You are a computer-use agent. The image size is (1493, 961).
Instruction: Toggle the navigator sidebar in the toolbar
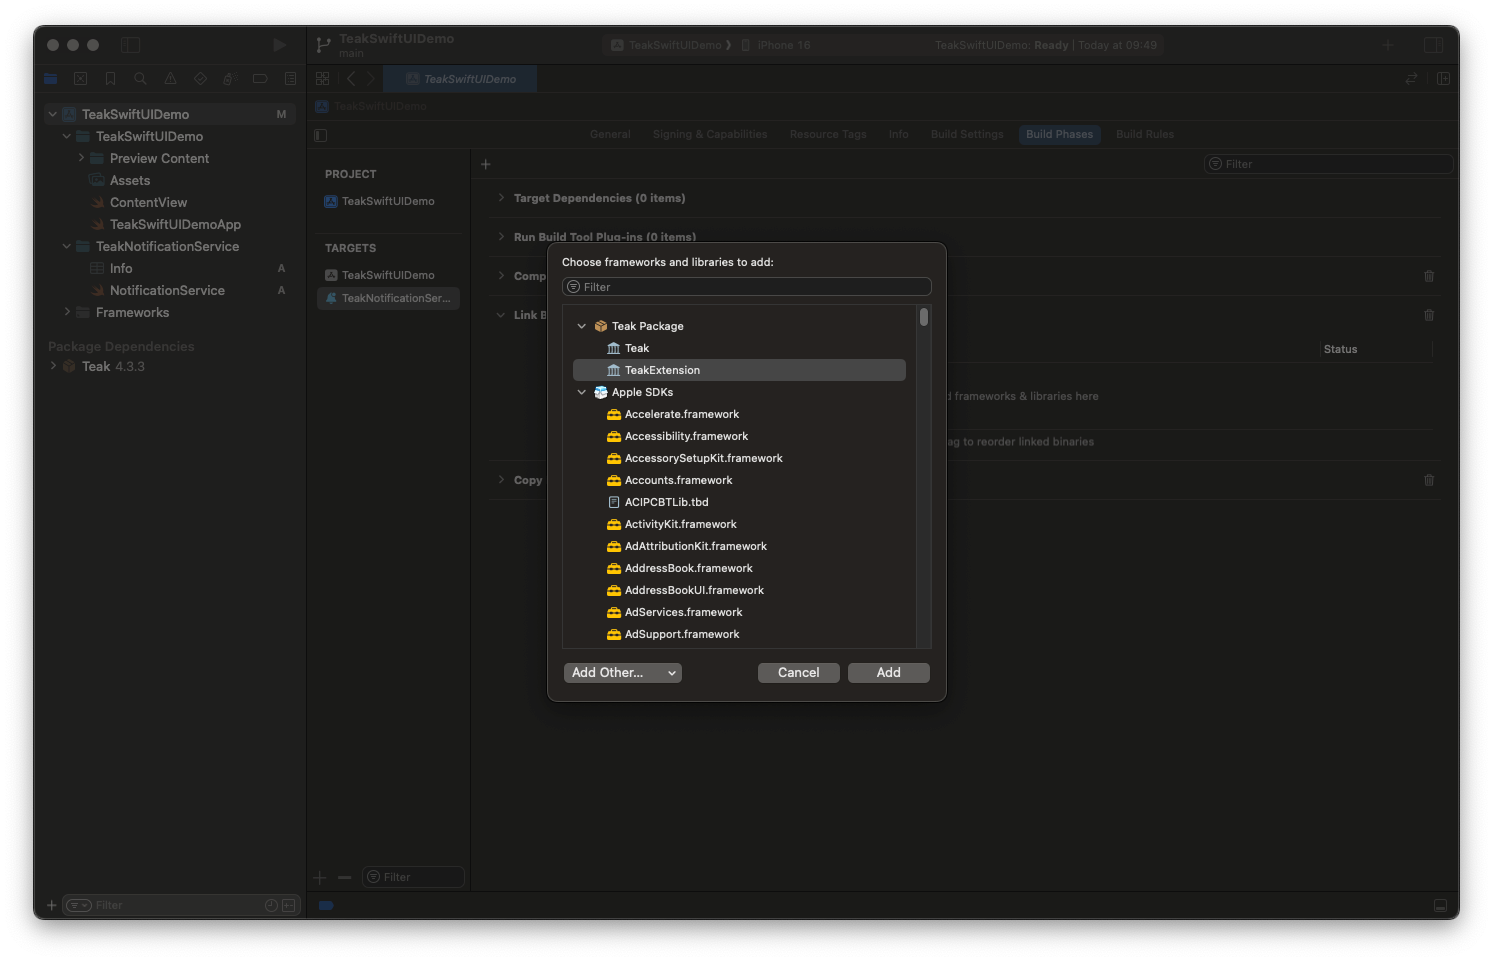click(x=131, y=45)
